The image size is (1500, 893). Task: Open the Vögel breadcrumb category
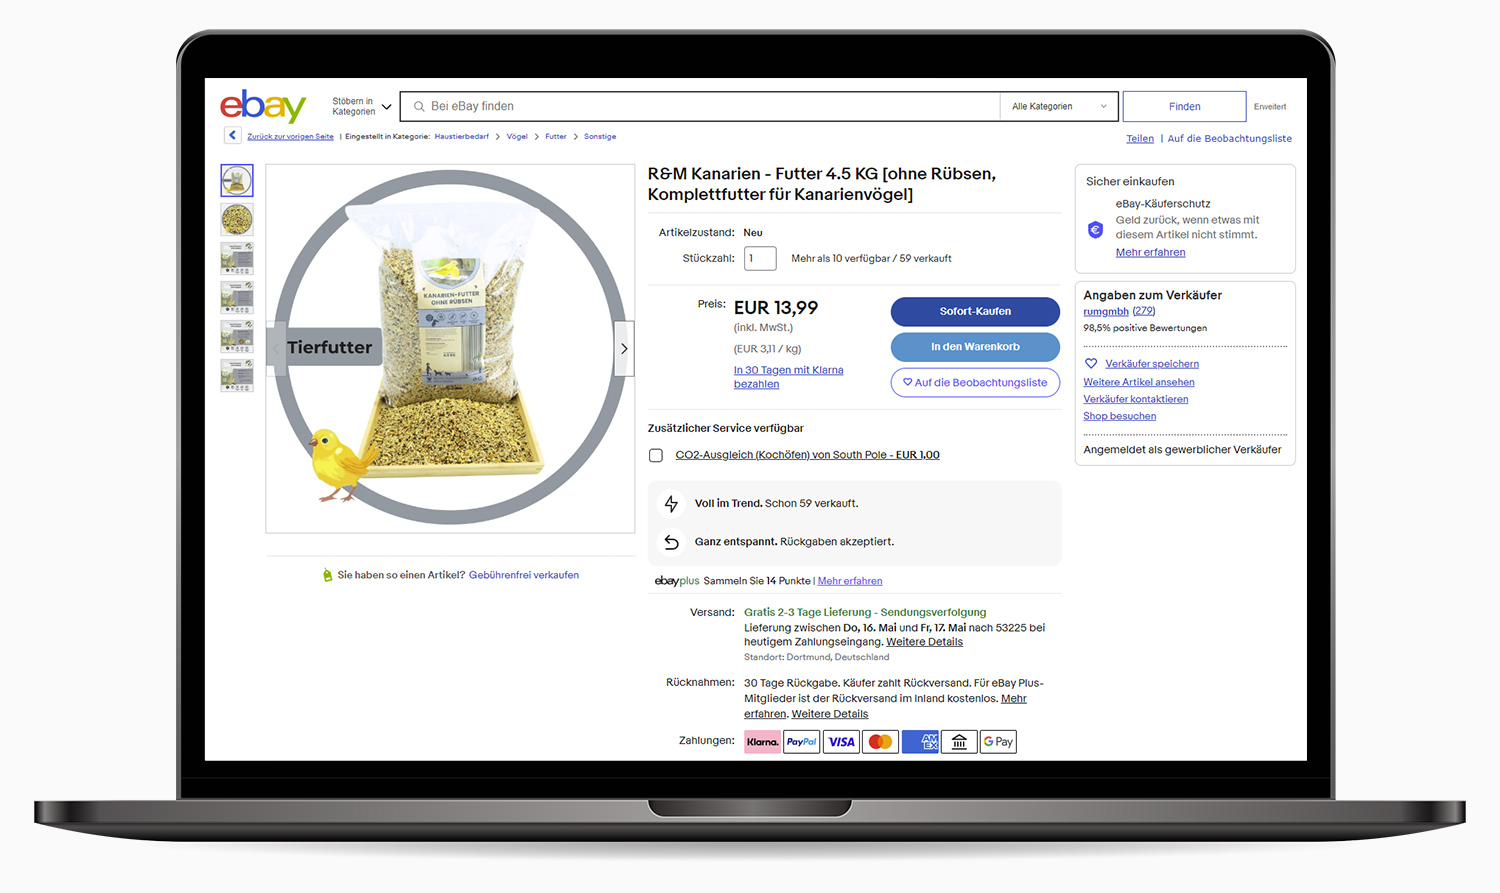point(517,136)
